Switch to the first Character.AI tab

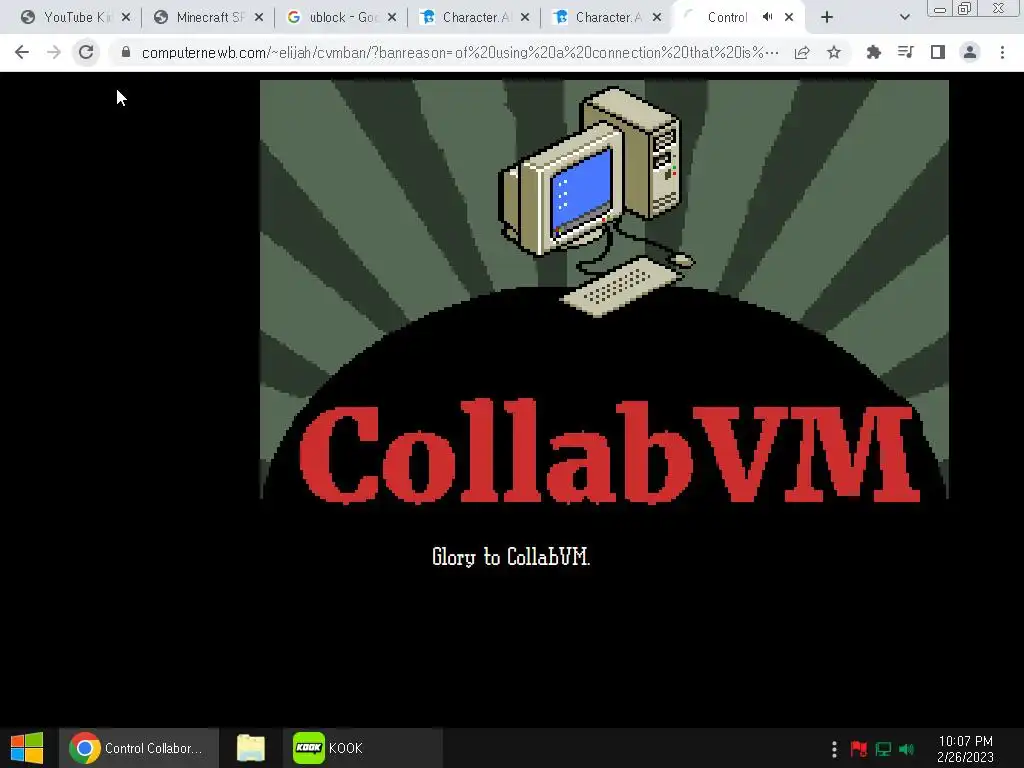pos(467,17)
